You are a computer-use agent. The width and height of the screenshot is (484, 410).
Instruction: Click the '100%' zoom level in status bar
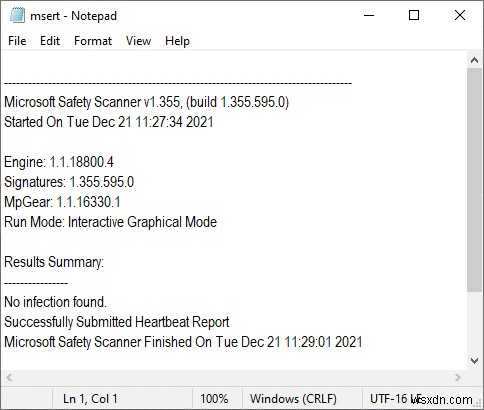point(214,399)
